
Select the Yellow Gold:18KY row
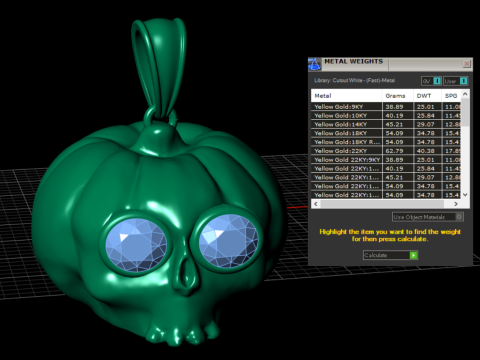click(x=387, y=133)
